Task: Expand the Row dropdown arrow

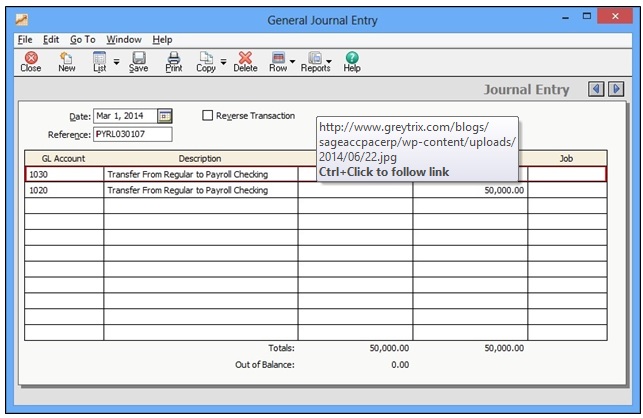Action: pos(292,62)
